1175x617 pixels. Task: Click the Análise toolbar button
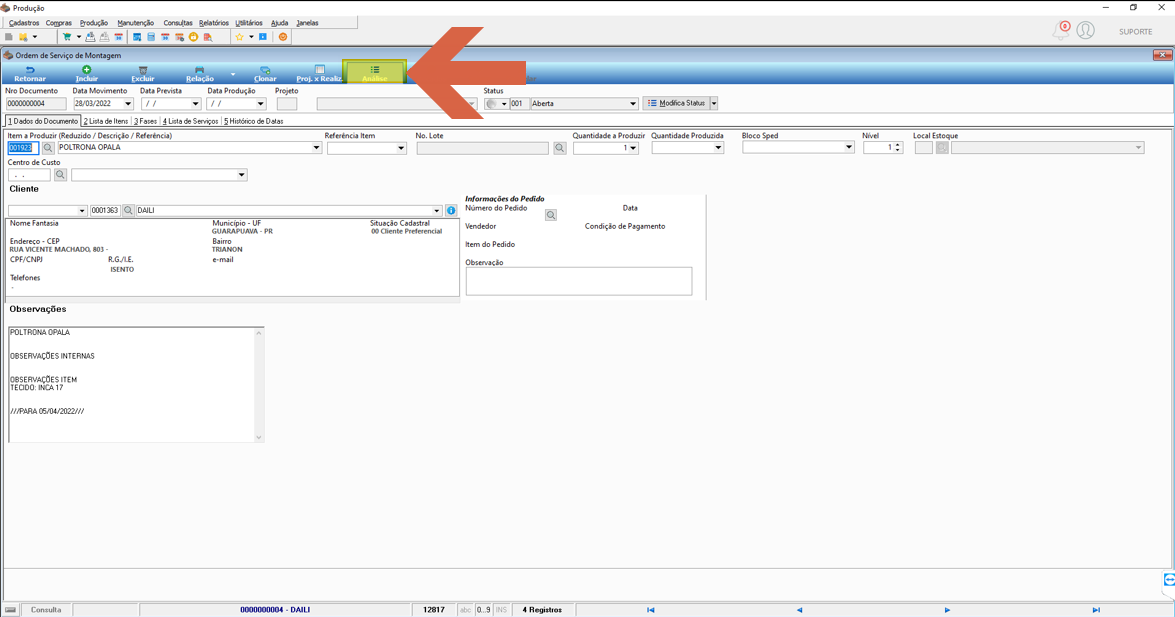374,73
